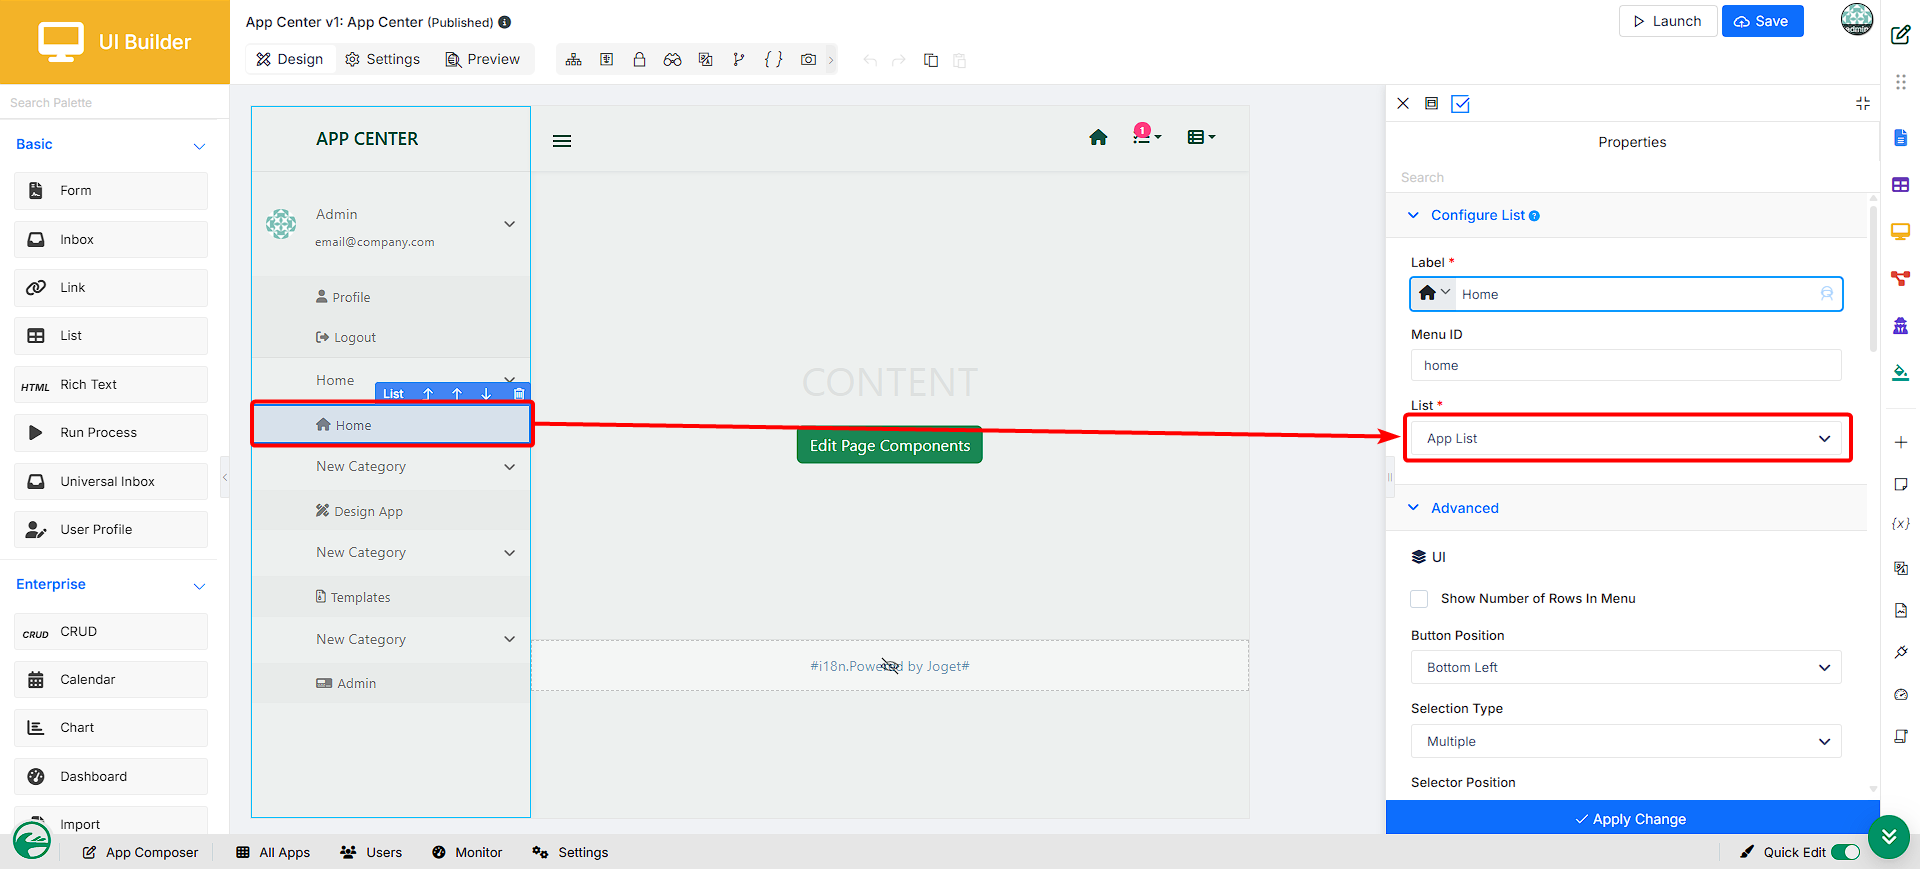Click the collapse icon at Properties panel corner
The image size is (1920, 869).
(1863, 103)
